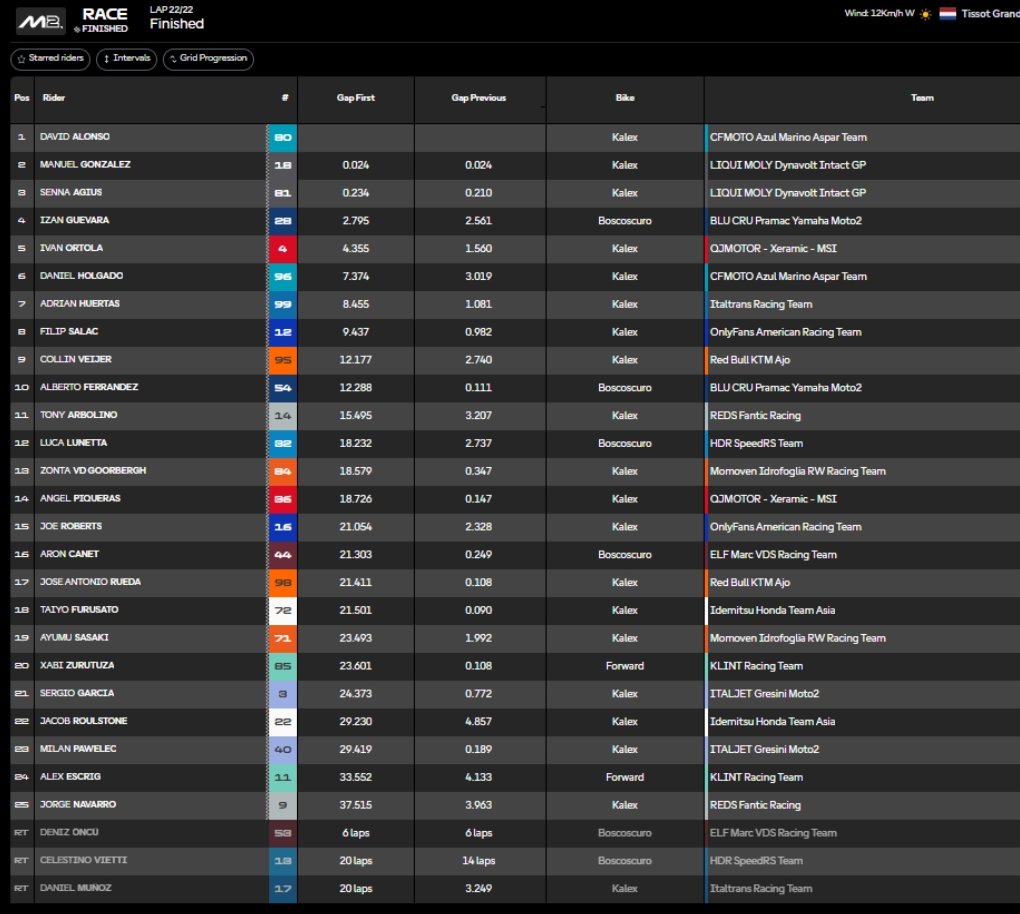Select rider JORGE NAVARRO
This screenshot has width=1020, height=914.
pos(78,805)
